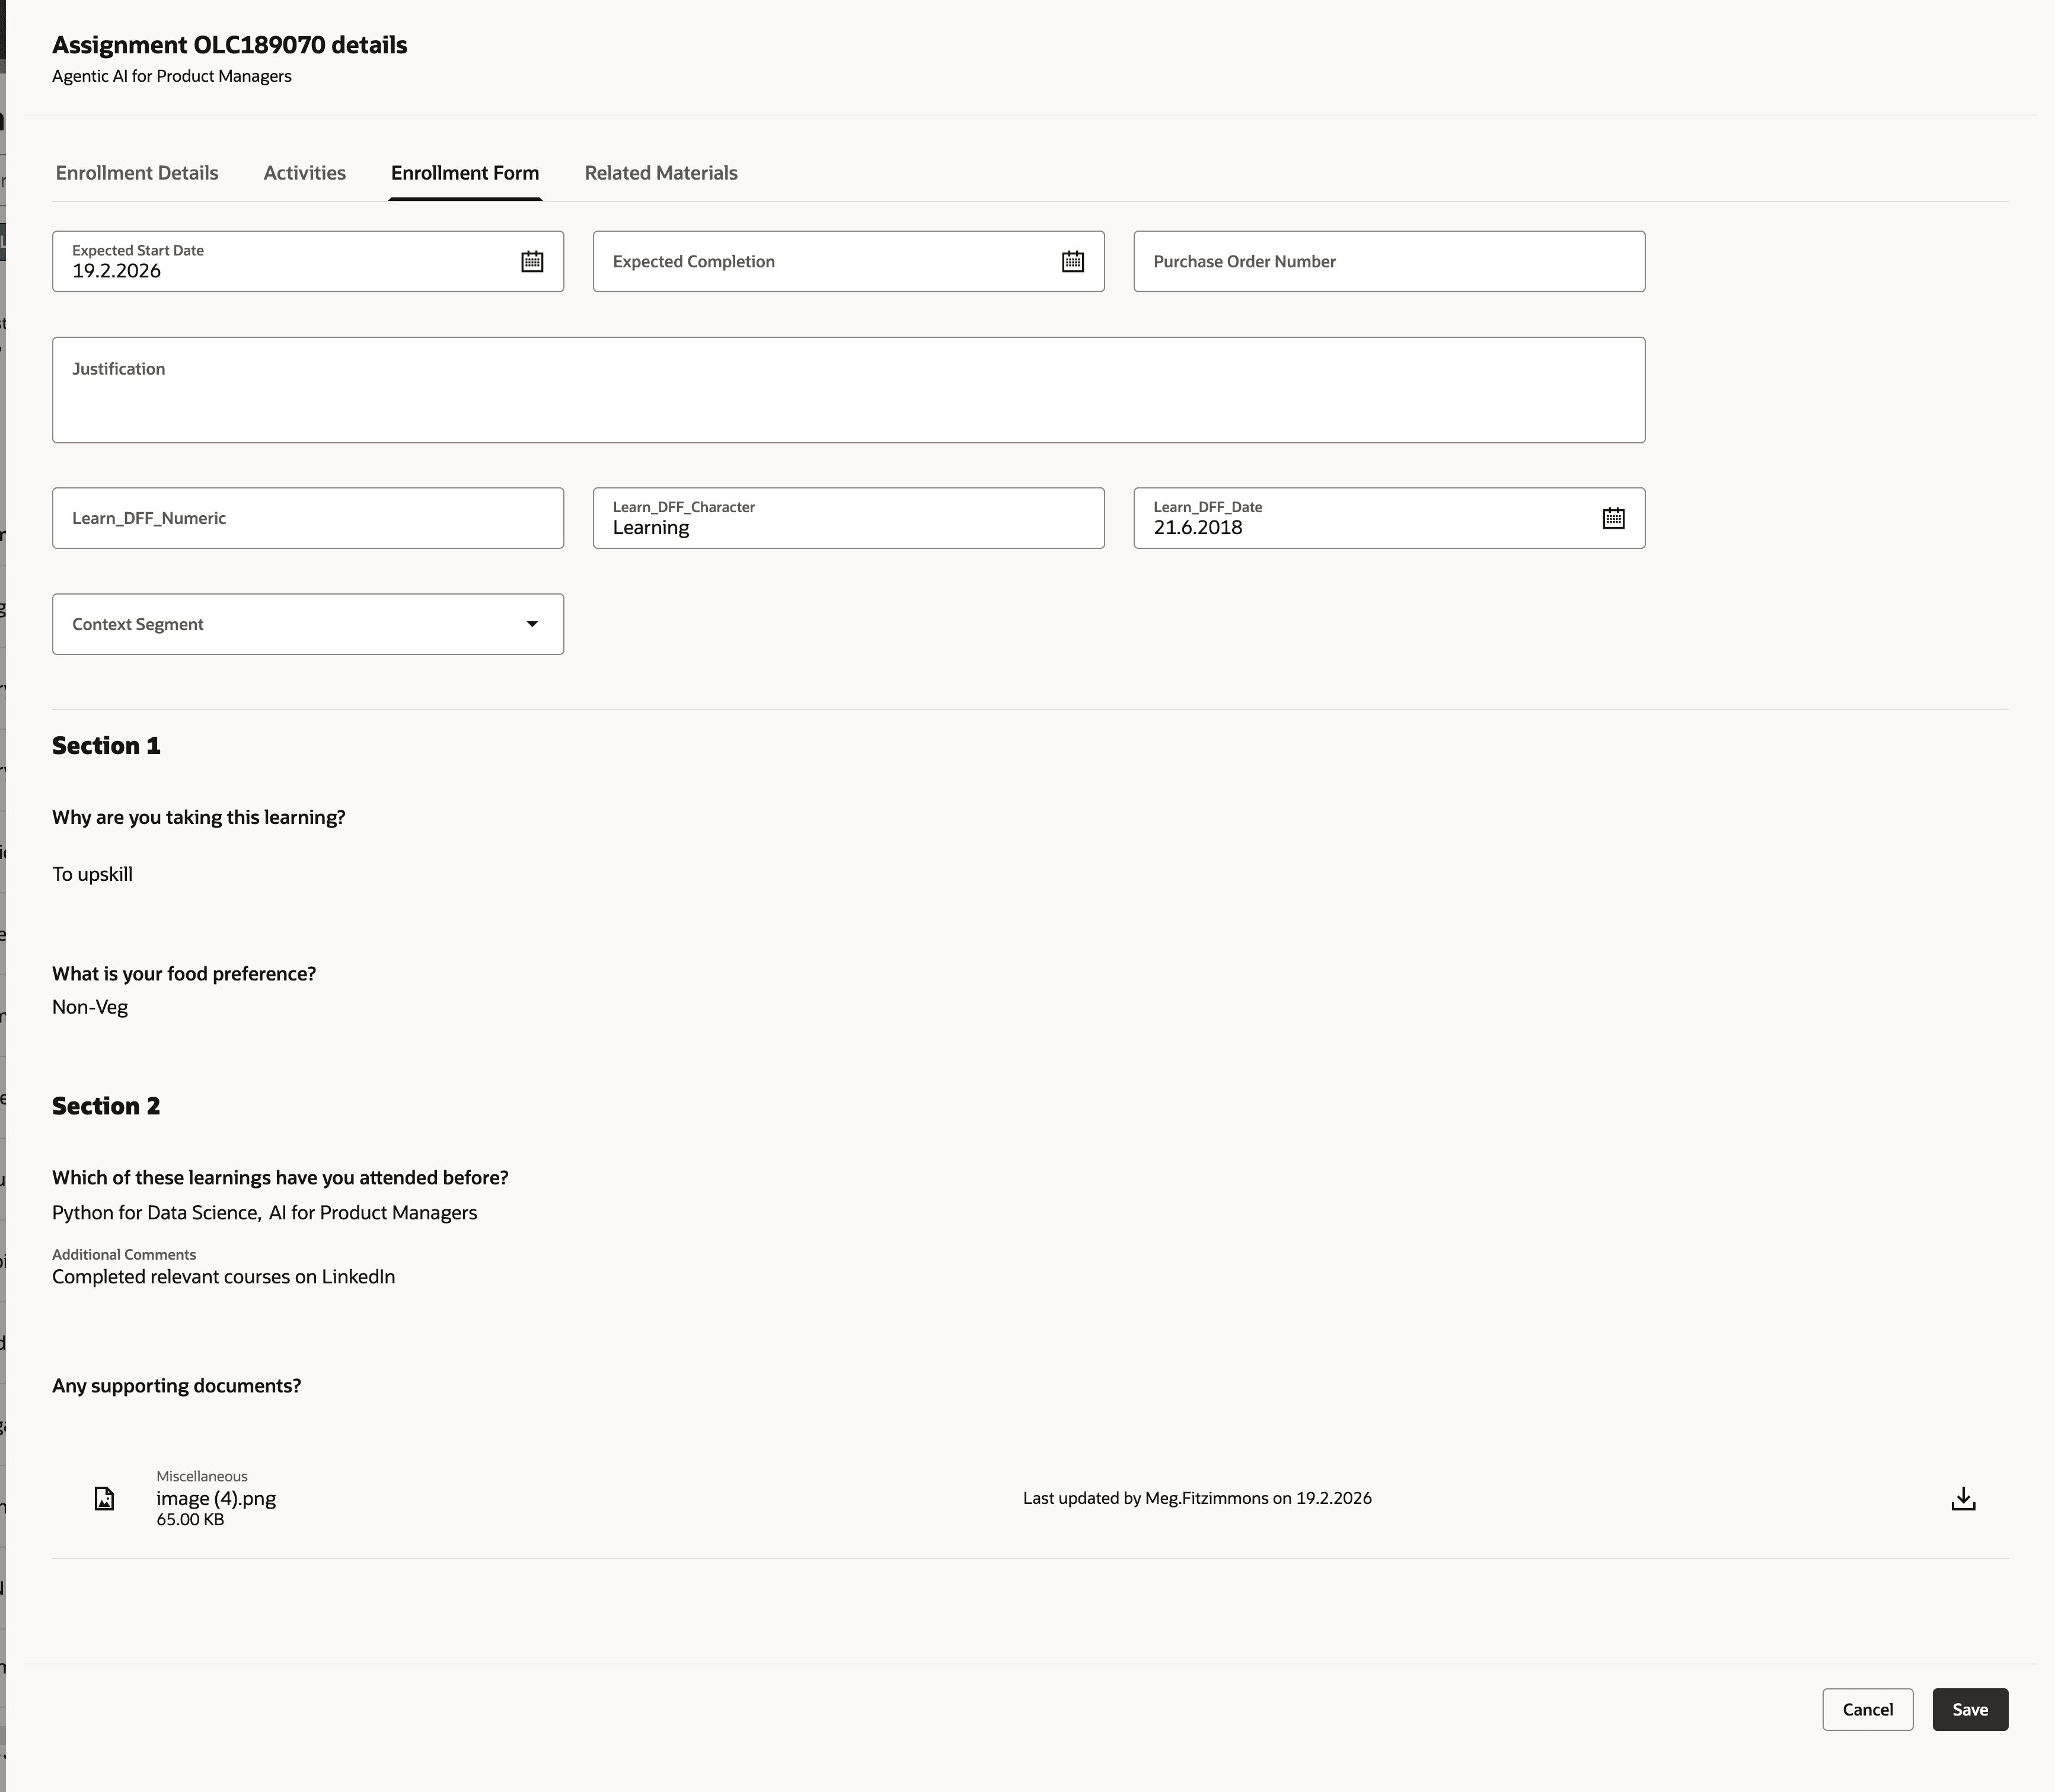
Task: Click the calendar icon beside 21.6.2018
Action: pos(1612,517)
